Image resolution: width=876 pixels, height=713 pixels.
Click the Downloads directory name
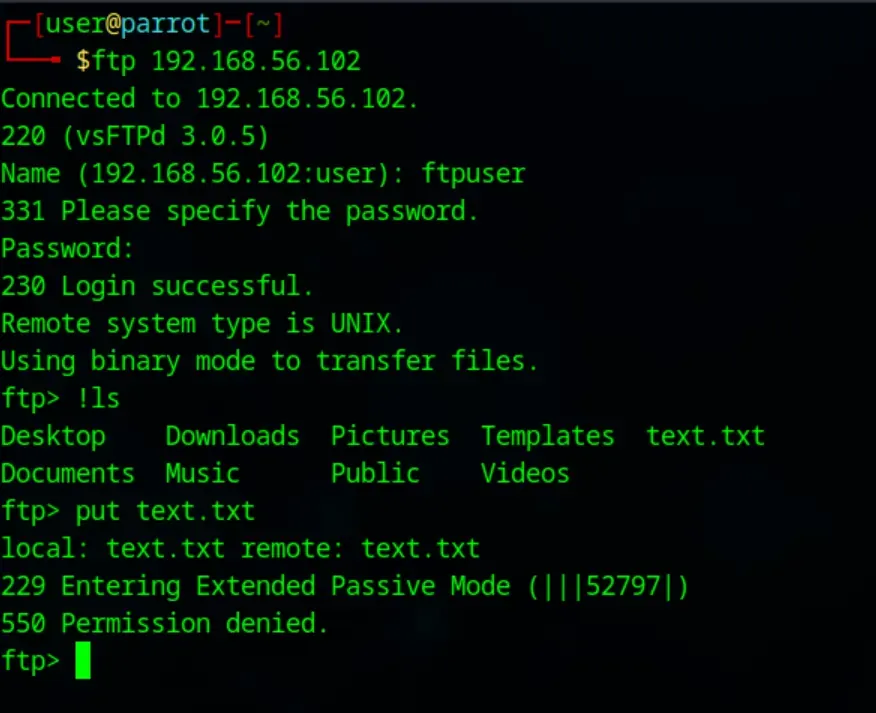pyautogui.click(x=232, y=436)
